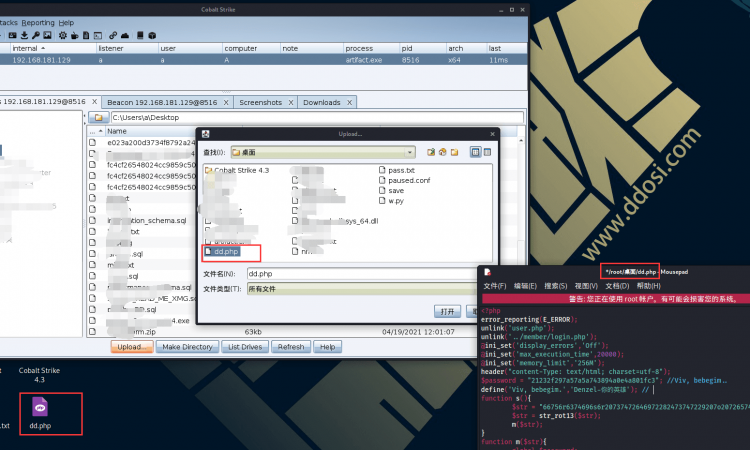Open the 文件类型 所有文件 dropdown
This screenshot has height=450, width=750.
click(x=362, y=289)
